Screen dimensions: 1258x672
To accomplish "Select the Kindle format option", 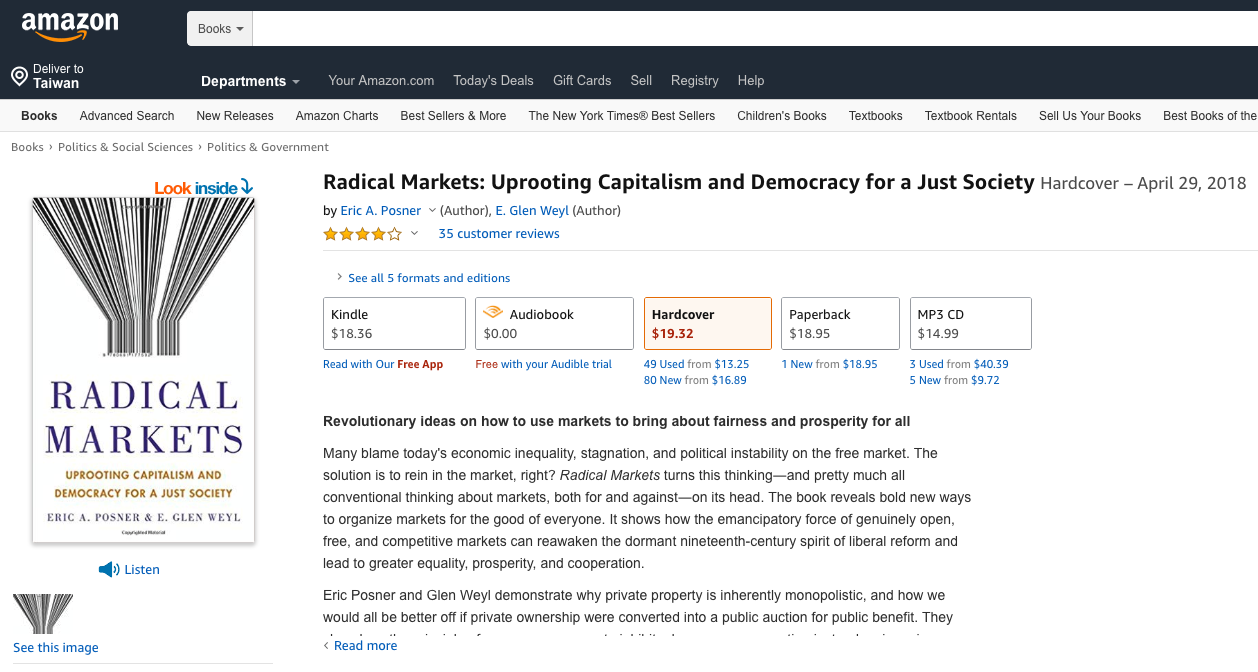I will (x=394, y=323).
